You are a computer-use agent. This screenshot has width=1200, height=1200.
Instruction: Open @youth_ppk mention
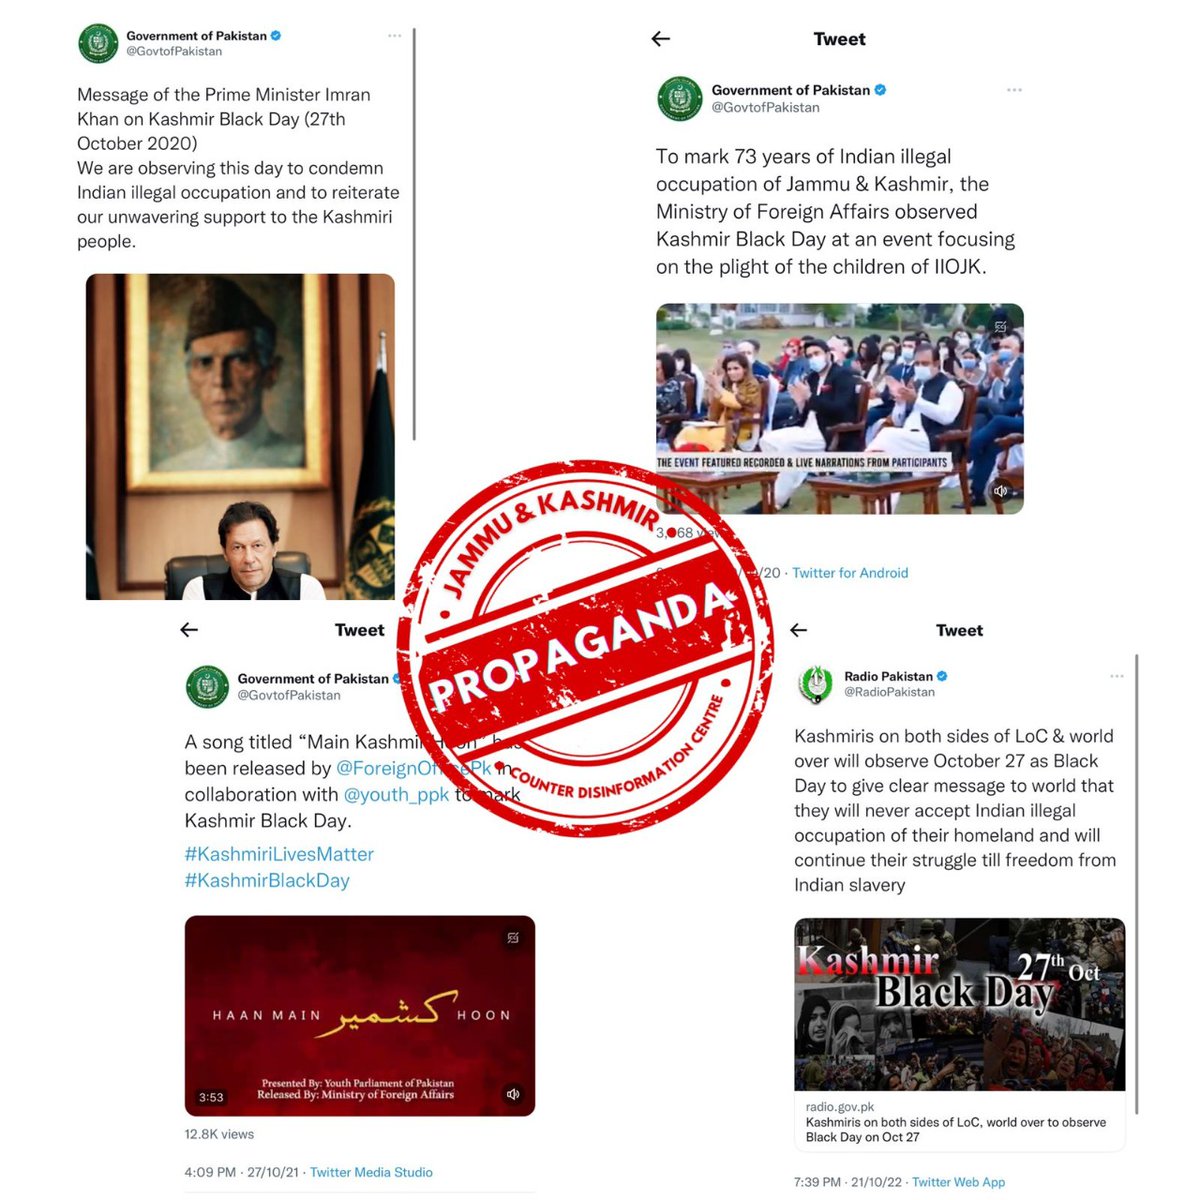(x=396, y=795)
